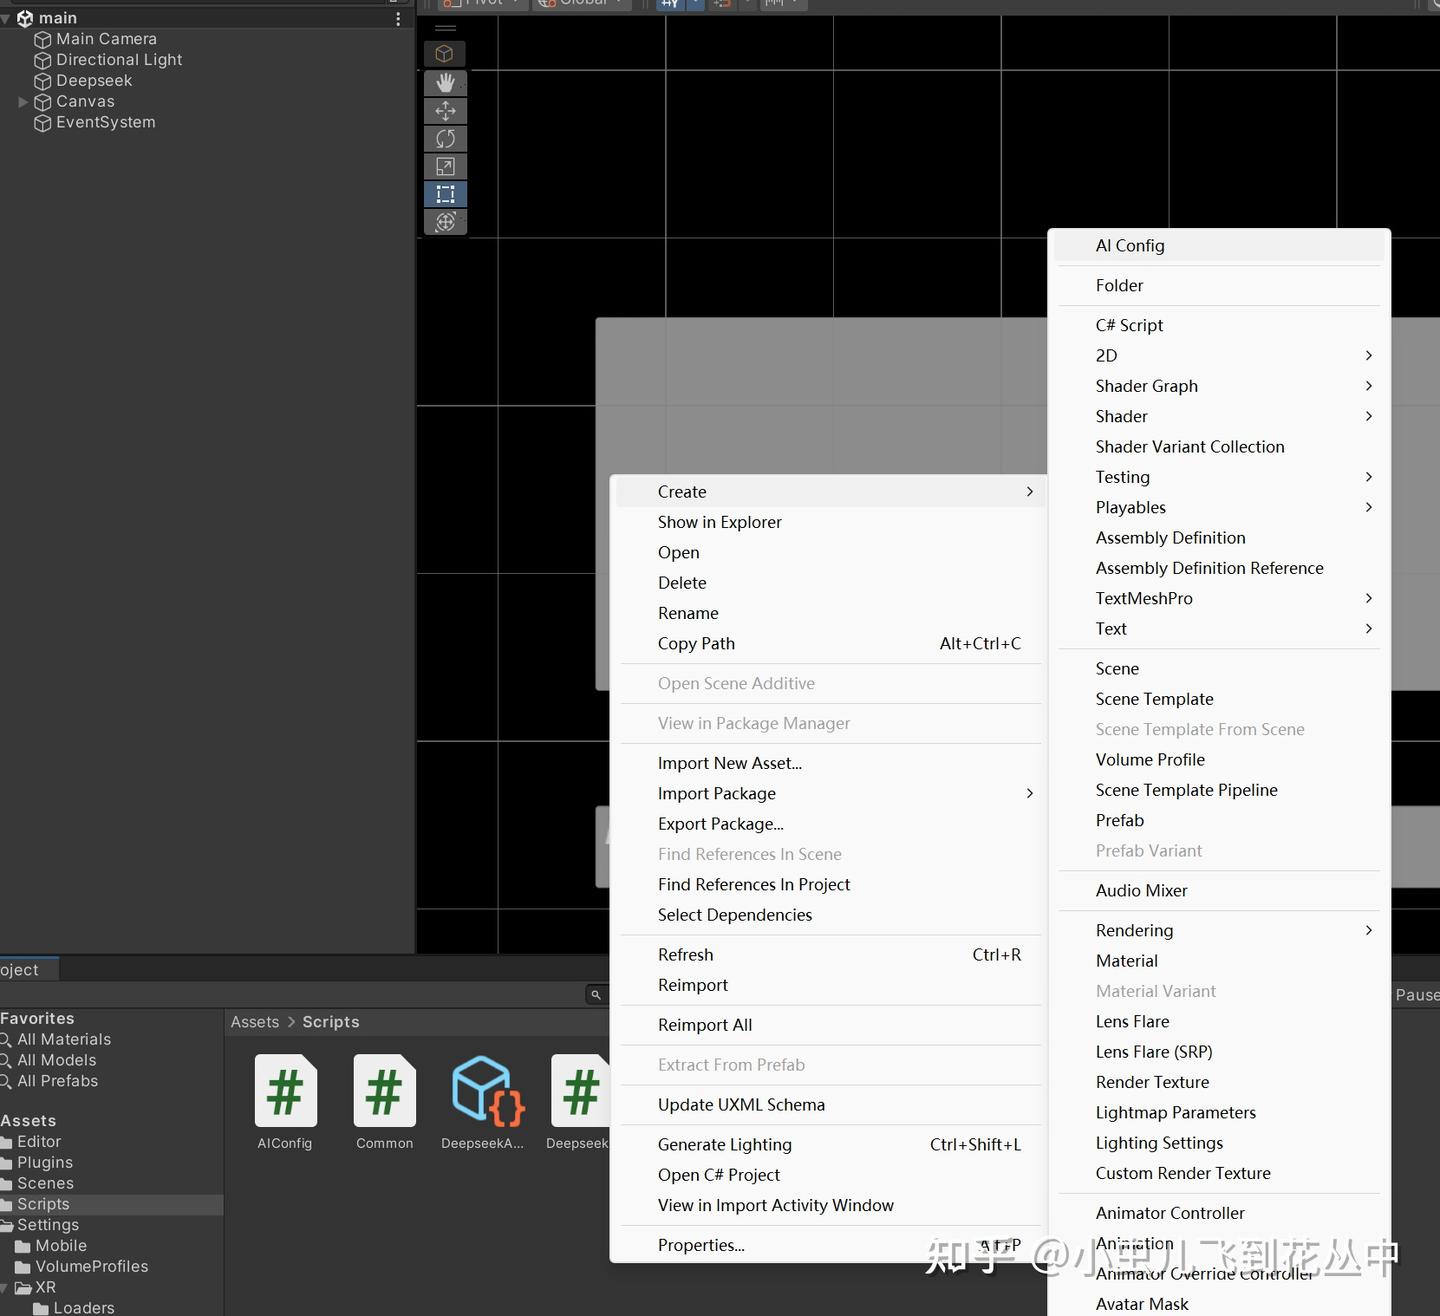Select the Hand (View) tool

point(445,83)
